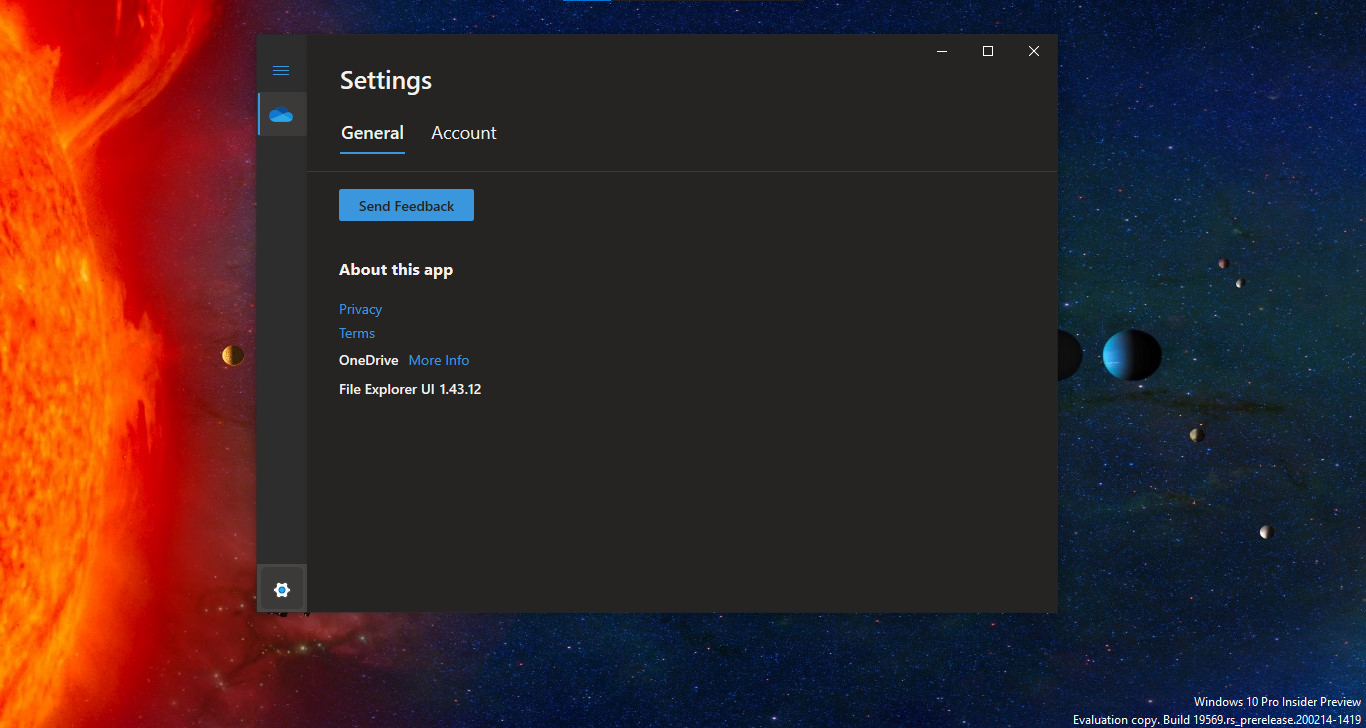Switch to the Account tab

point(463,133)
